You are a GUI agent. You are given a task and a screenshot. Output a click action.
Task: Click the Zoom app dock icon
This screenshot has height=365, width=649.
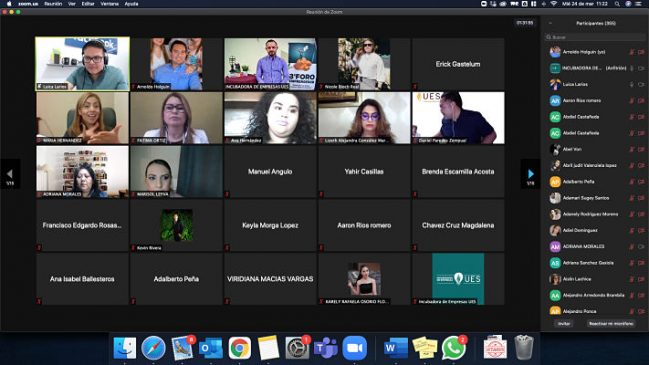click(x=355, y=348)
